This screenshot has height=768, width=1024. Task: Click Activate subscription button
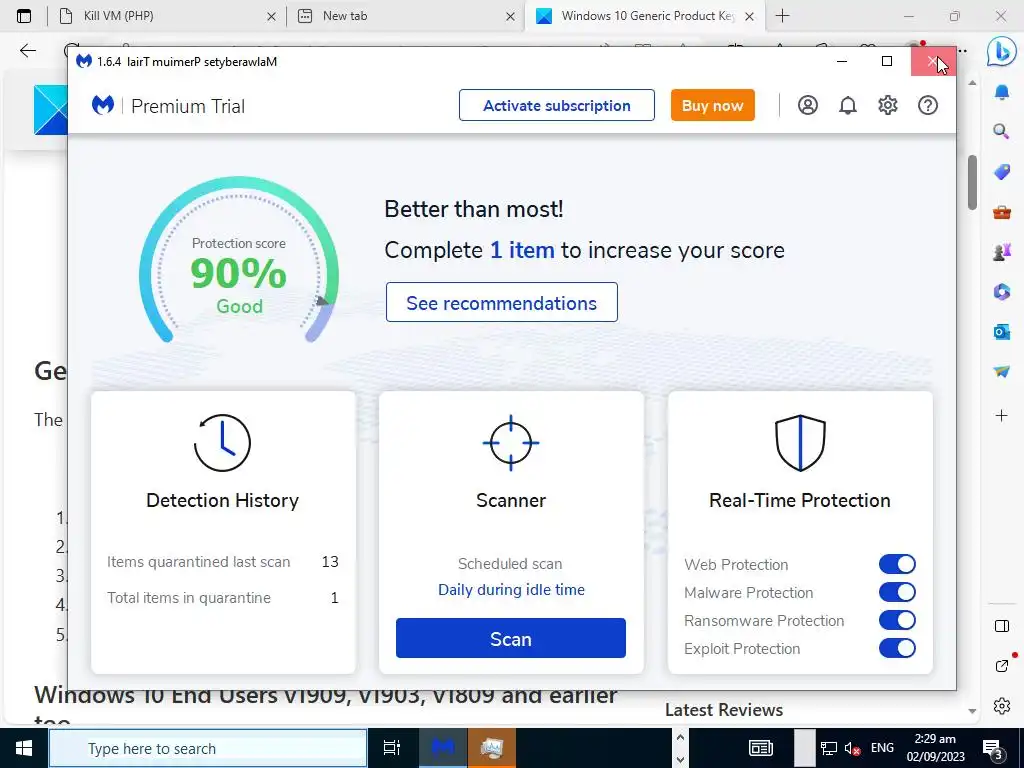[556, 105]
